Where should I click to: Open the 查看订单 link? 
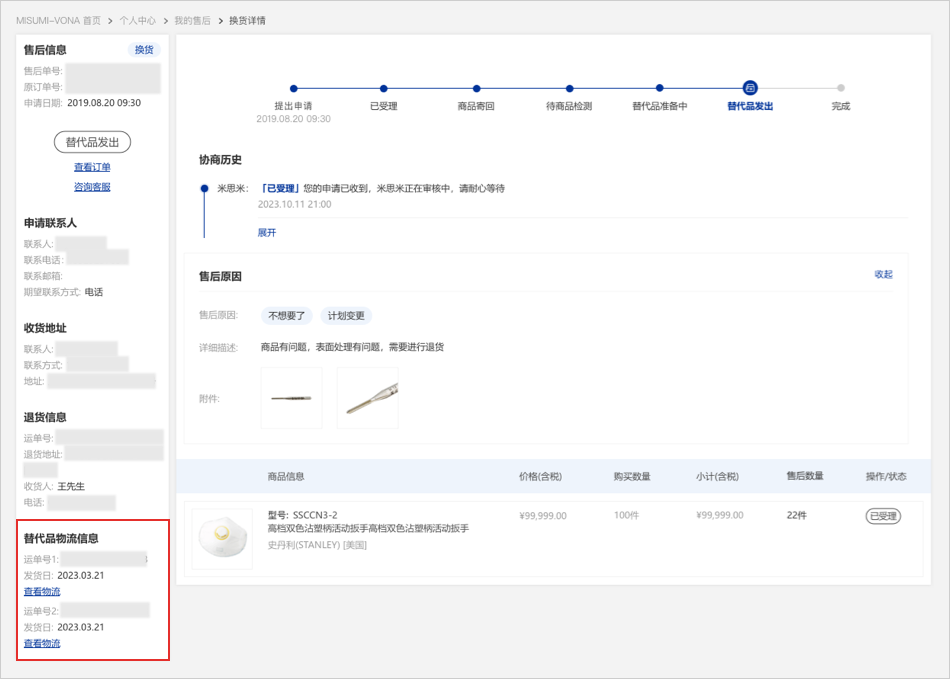tap(92, 167)
